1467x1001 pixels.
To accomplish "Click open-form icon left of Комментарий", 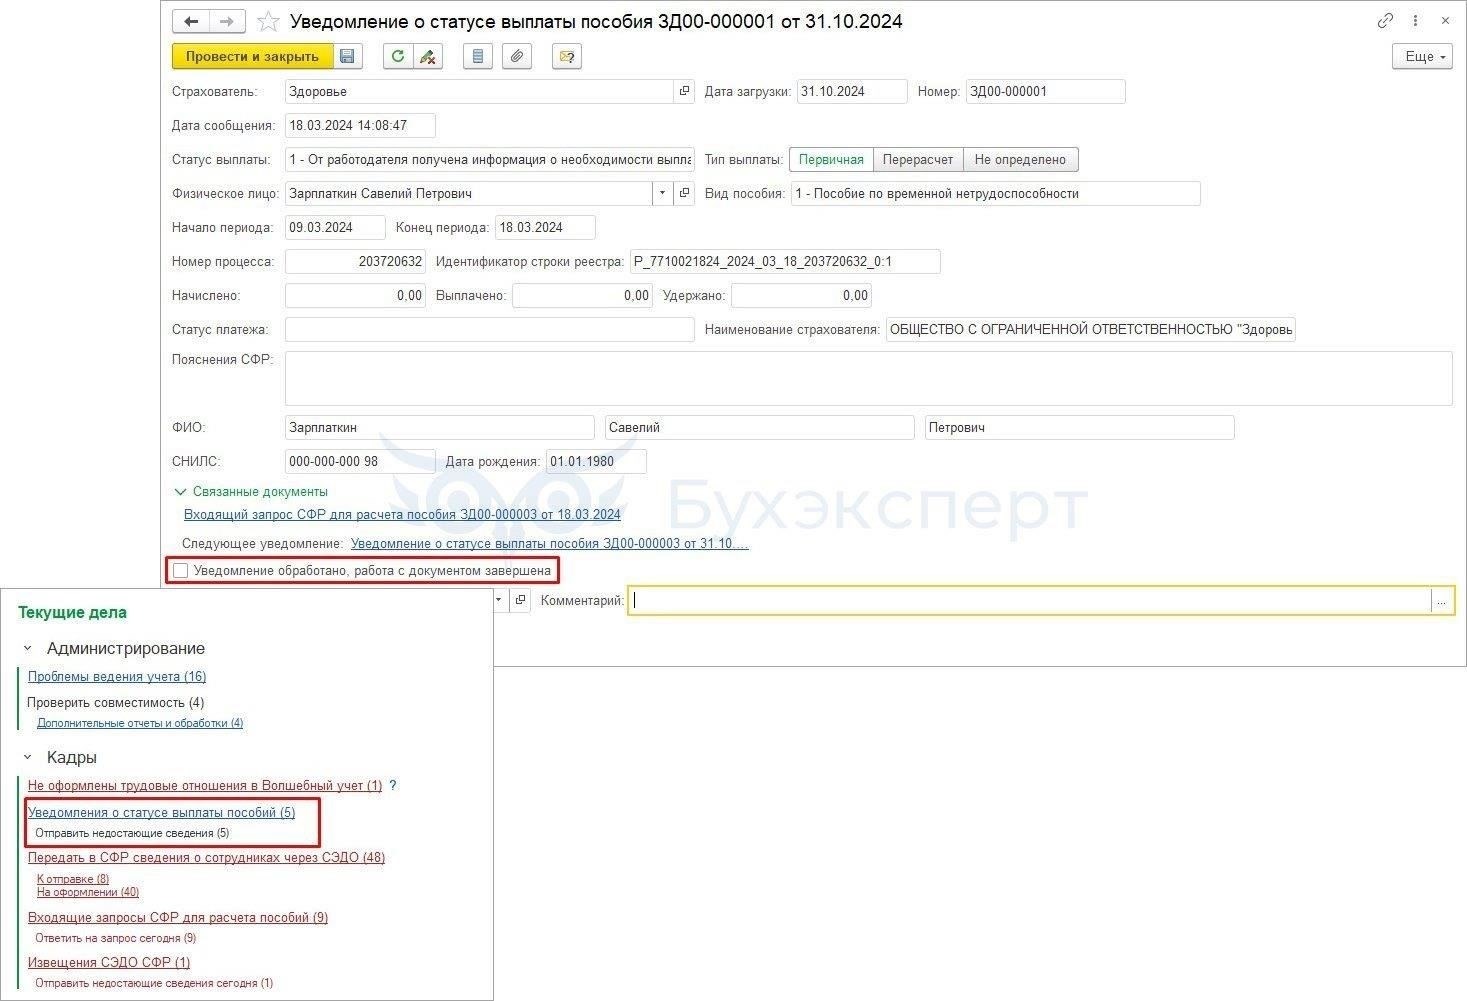I will point(520,600).
